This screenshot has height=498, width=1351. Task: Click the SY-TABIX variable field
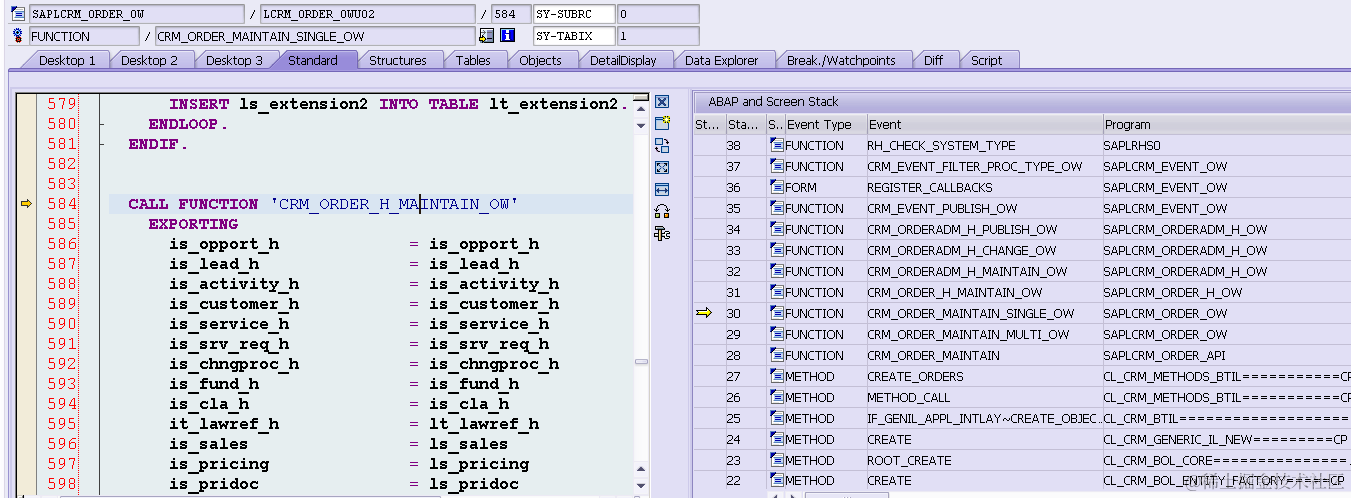pyautogui.click(x=574, y=36)
